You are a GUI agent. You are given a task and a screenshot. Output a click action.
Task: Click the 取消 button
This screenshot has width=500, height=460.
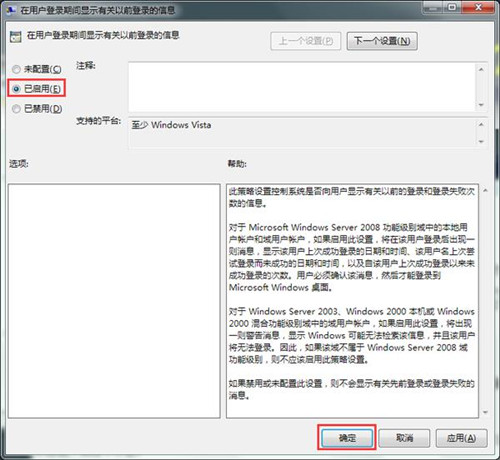click(404, 438)
